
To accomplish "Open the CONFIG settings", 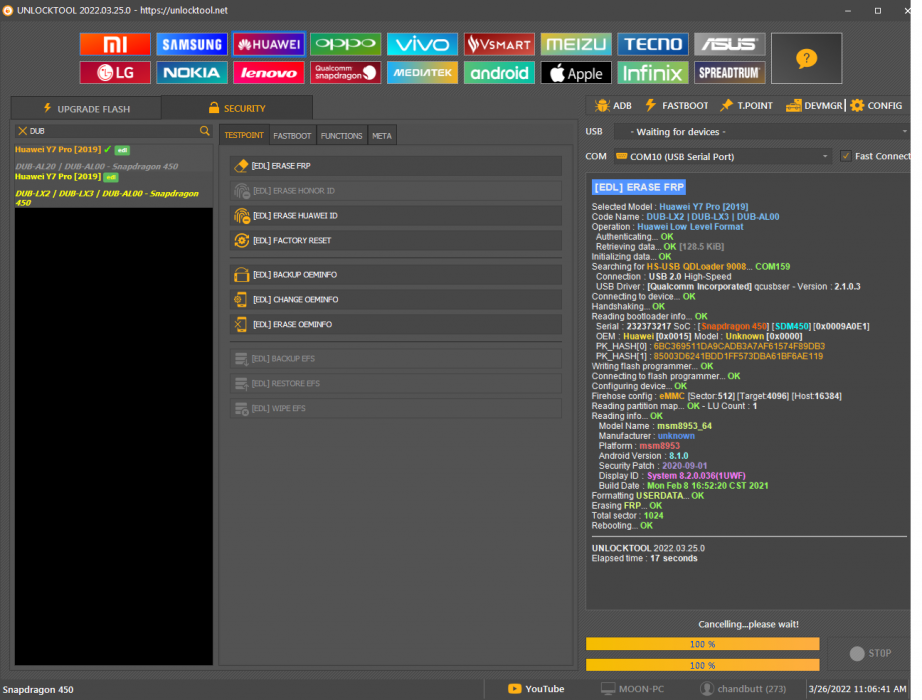I will [876, 105].
